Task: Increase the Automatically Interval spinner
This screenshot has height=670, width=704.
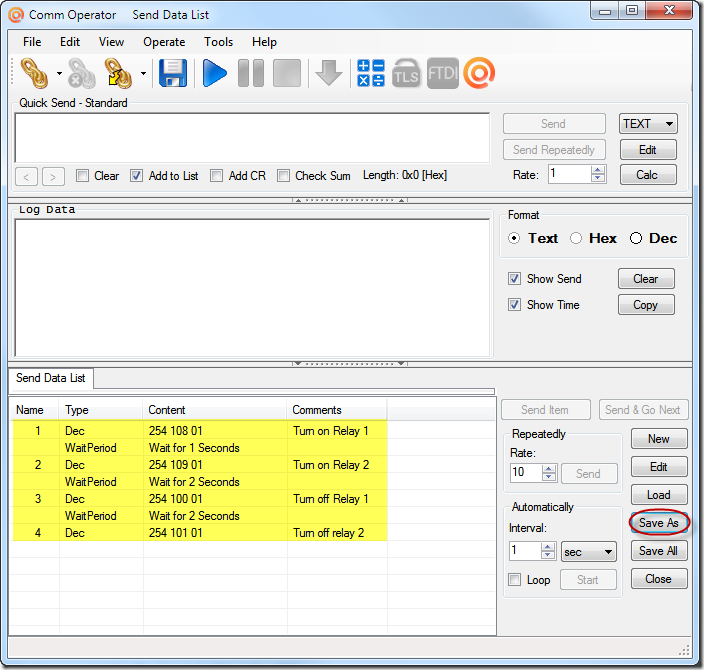Action: [548, 547]
